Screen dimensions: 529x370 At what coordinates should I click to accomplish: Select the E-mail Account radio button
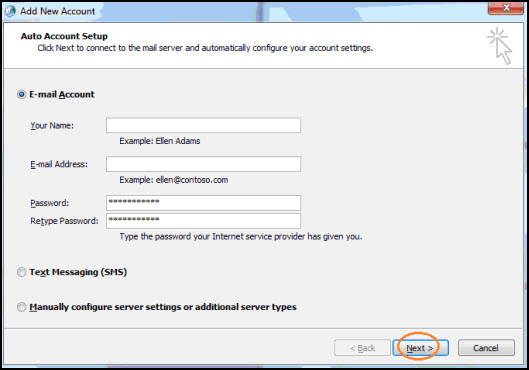22,94
